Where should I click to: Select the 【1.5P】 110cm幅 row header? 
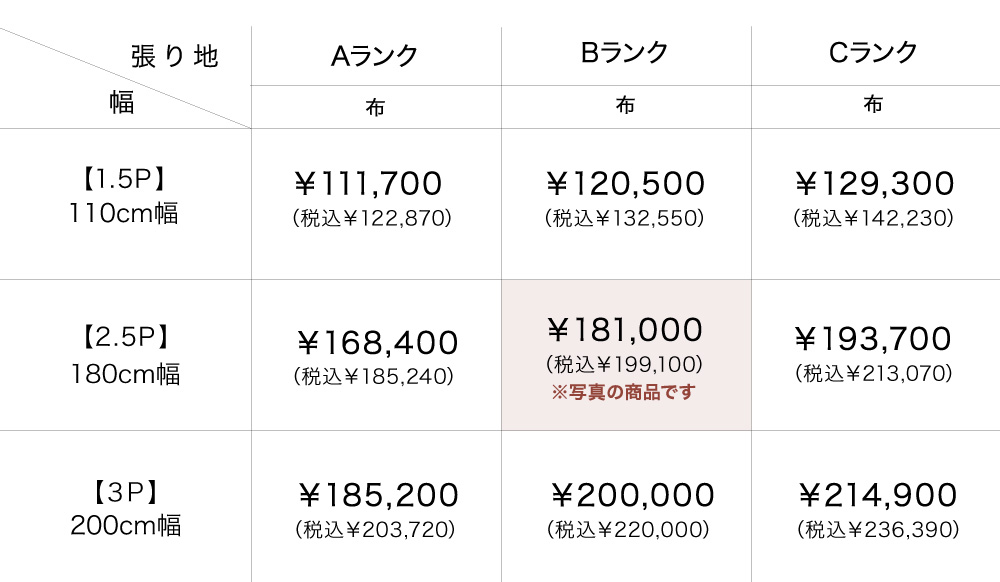124,197
